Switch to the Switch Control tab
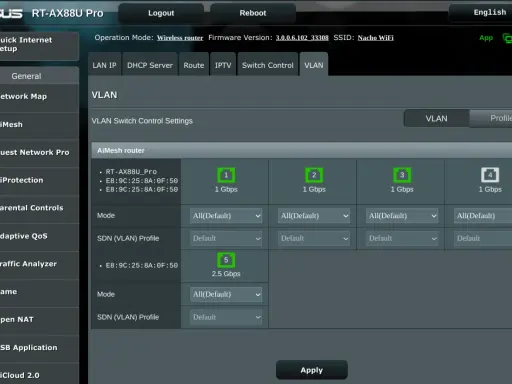The height and width of the screenshot is (384, 512). [268, 64]
